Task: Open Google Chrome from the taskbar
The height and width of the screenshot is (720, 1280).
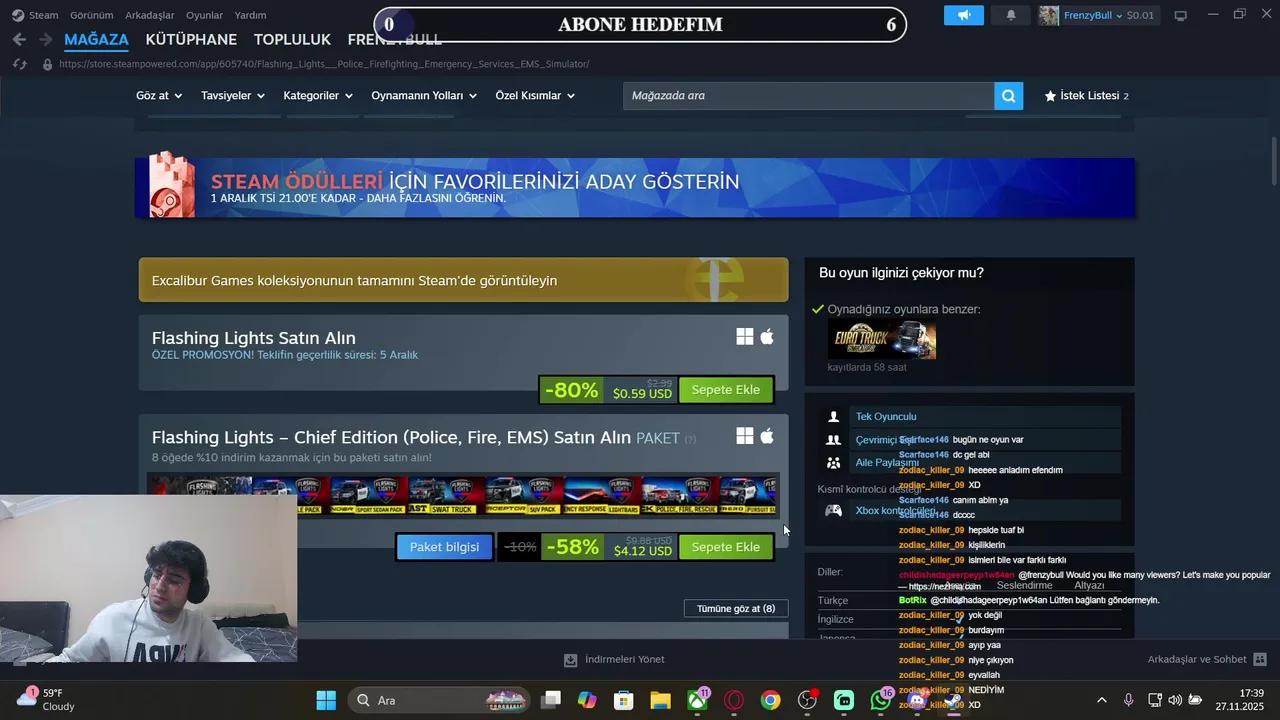Action: click(x=770, y=700)
